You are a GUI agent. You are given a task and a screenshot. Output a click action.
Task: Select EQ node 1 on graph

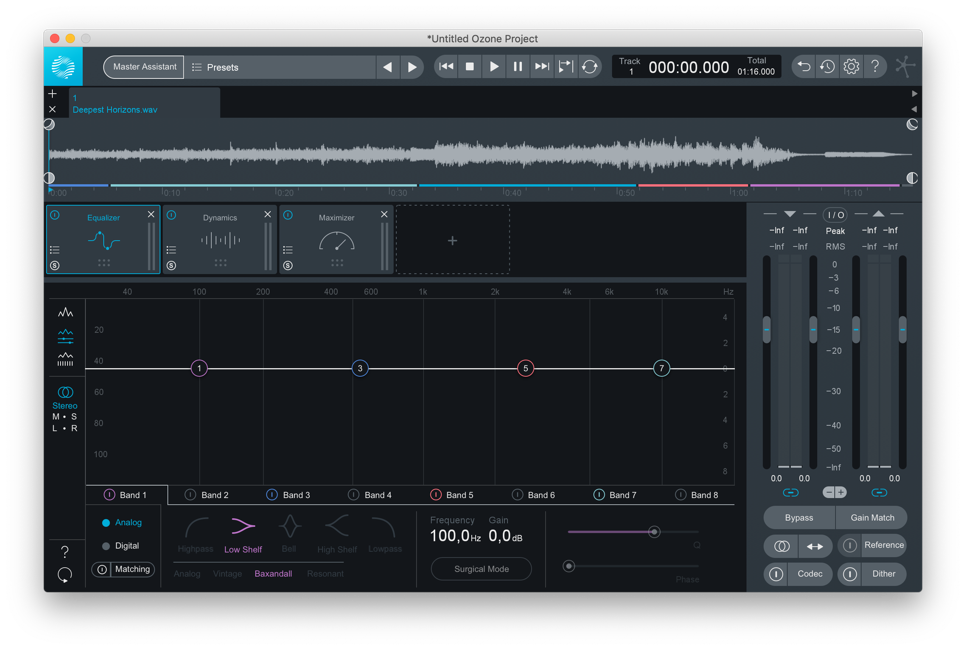coord(199,368)
